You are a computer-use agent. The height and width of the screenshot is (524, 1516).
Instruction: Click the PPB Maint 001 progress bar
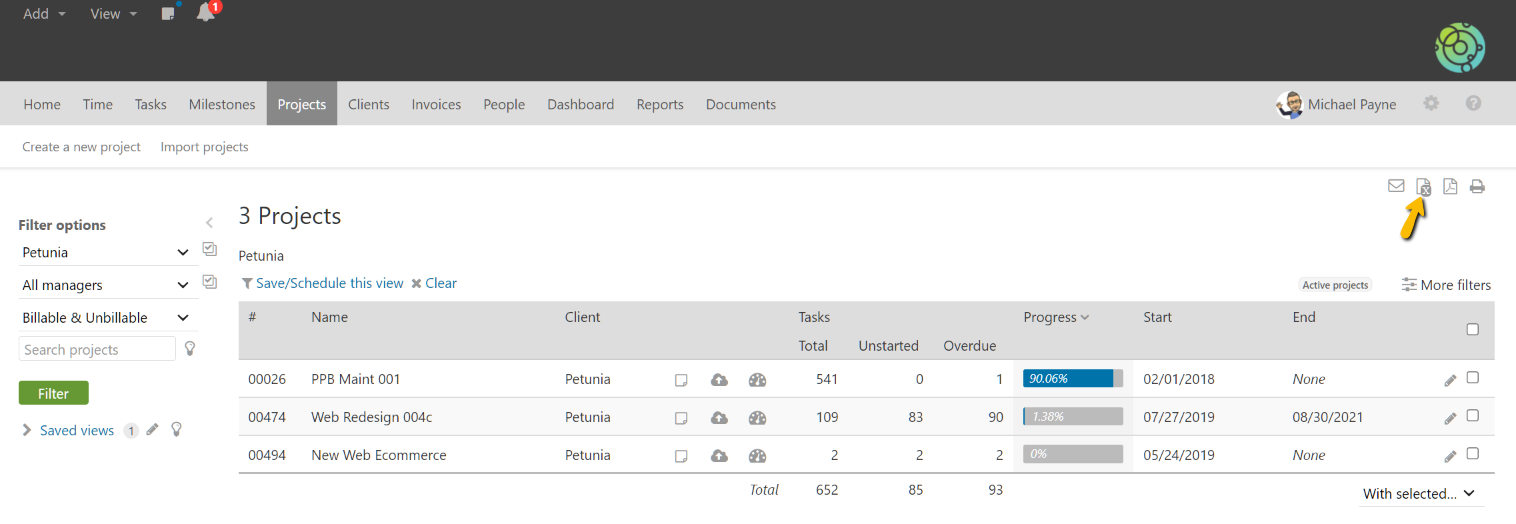click(x=1072, y=379)
